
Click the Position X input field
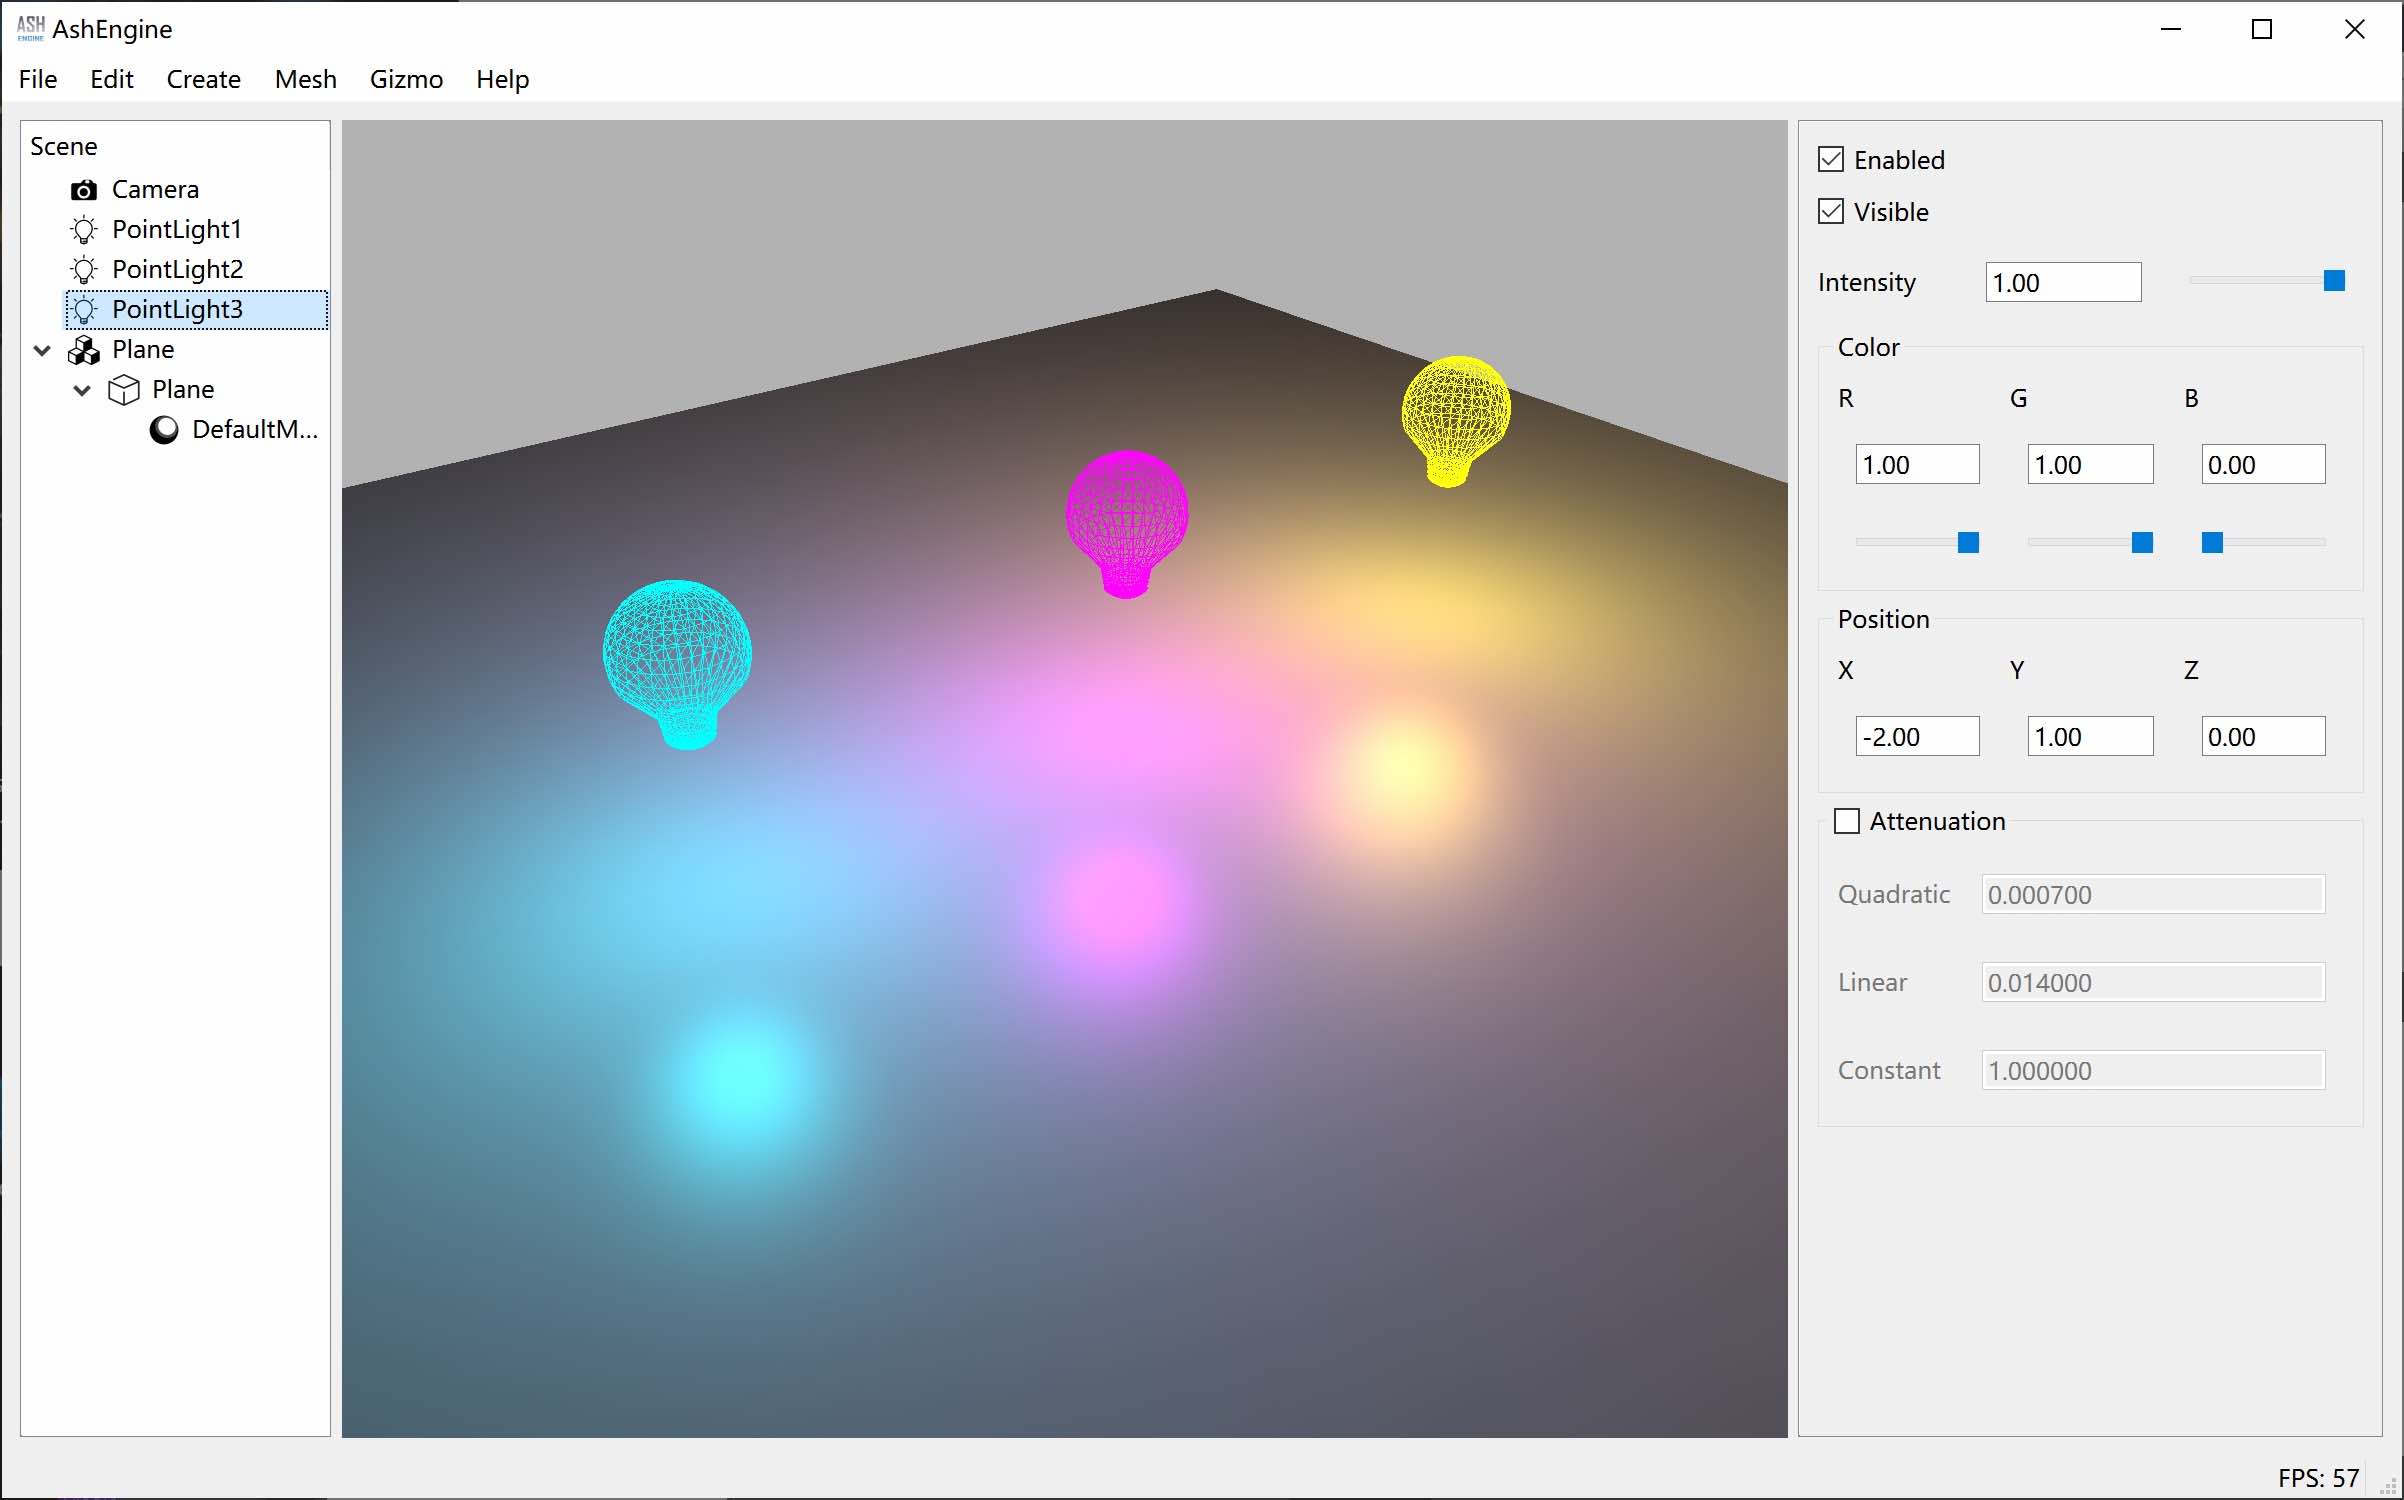1916,737
